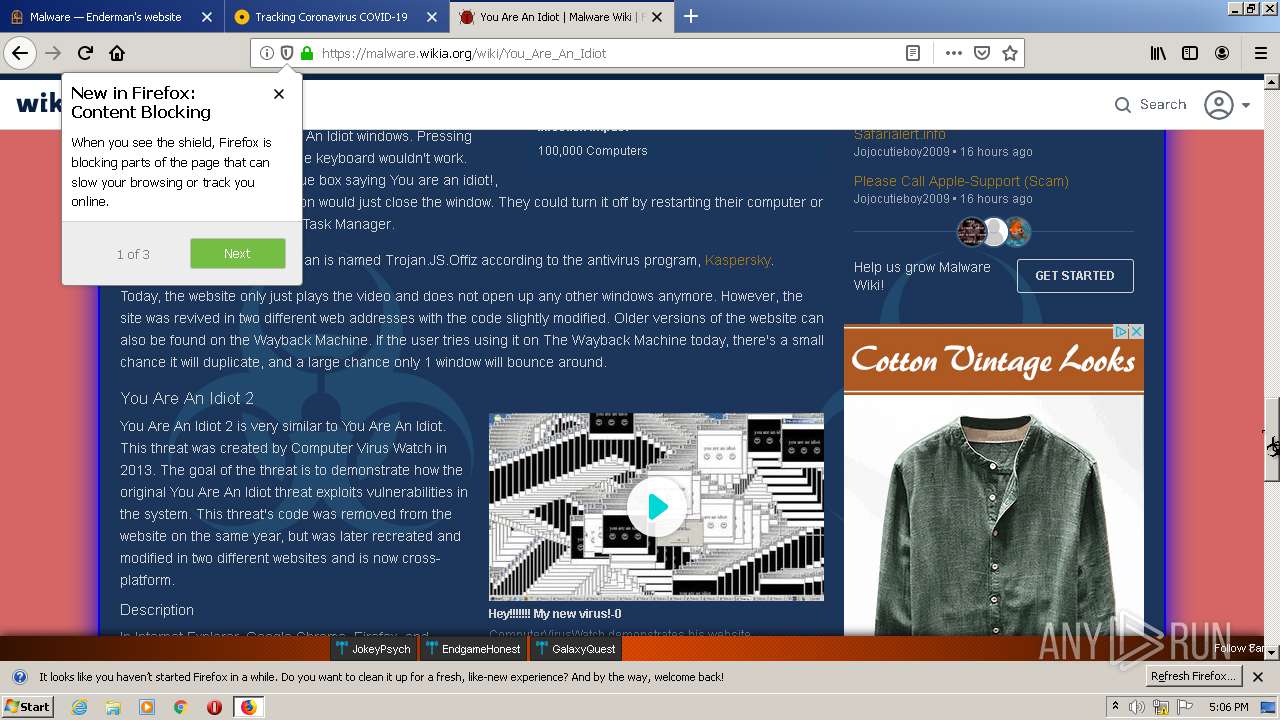Screen dimensions: 1280x720
Task: Click the first contributor avatar
Action: pos(972,232)
